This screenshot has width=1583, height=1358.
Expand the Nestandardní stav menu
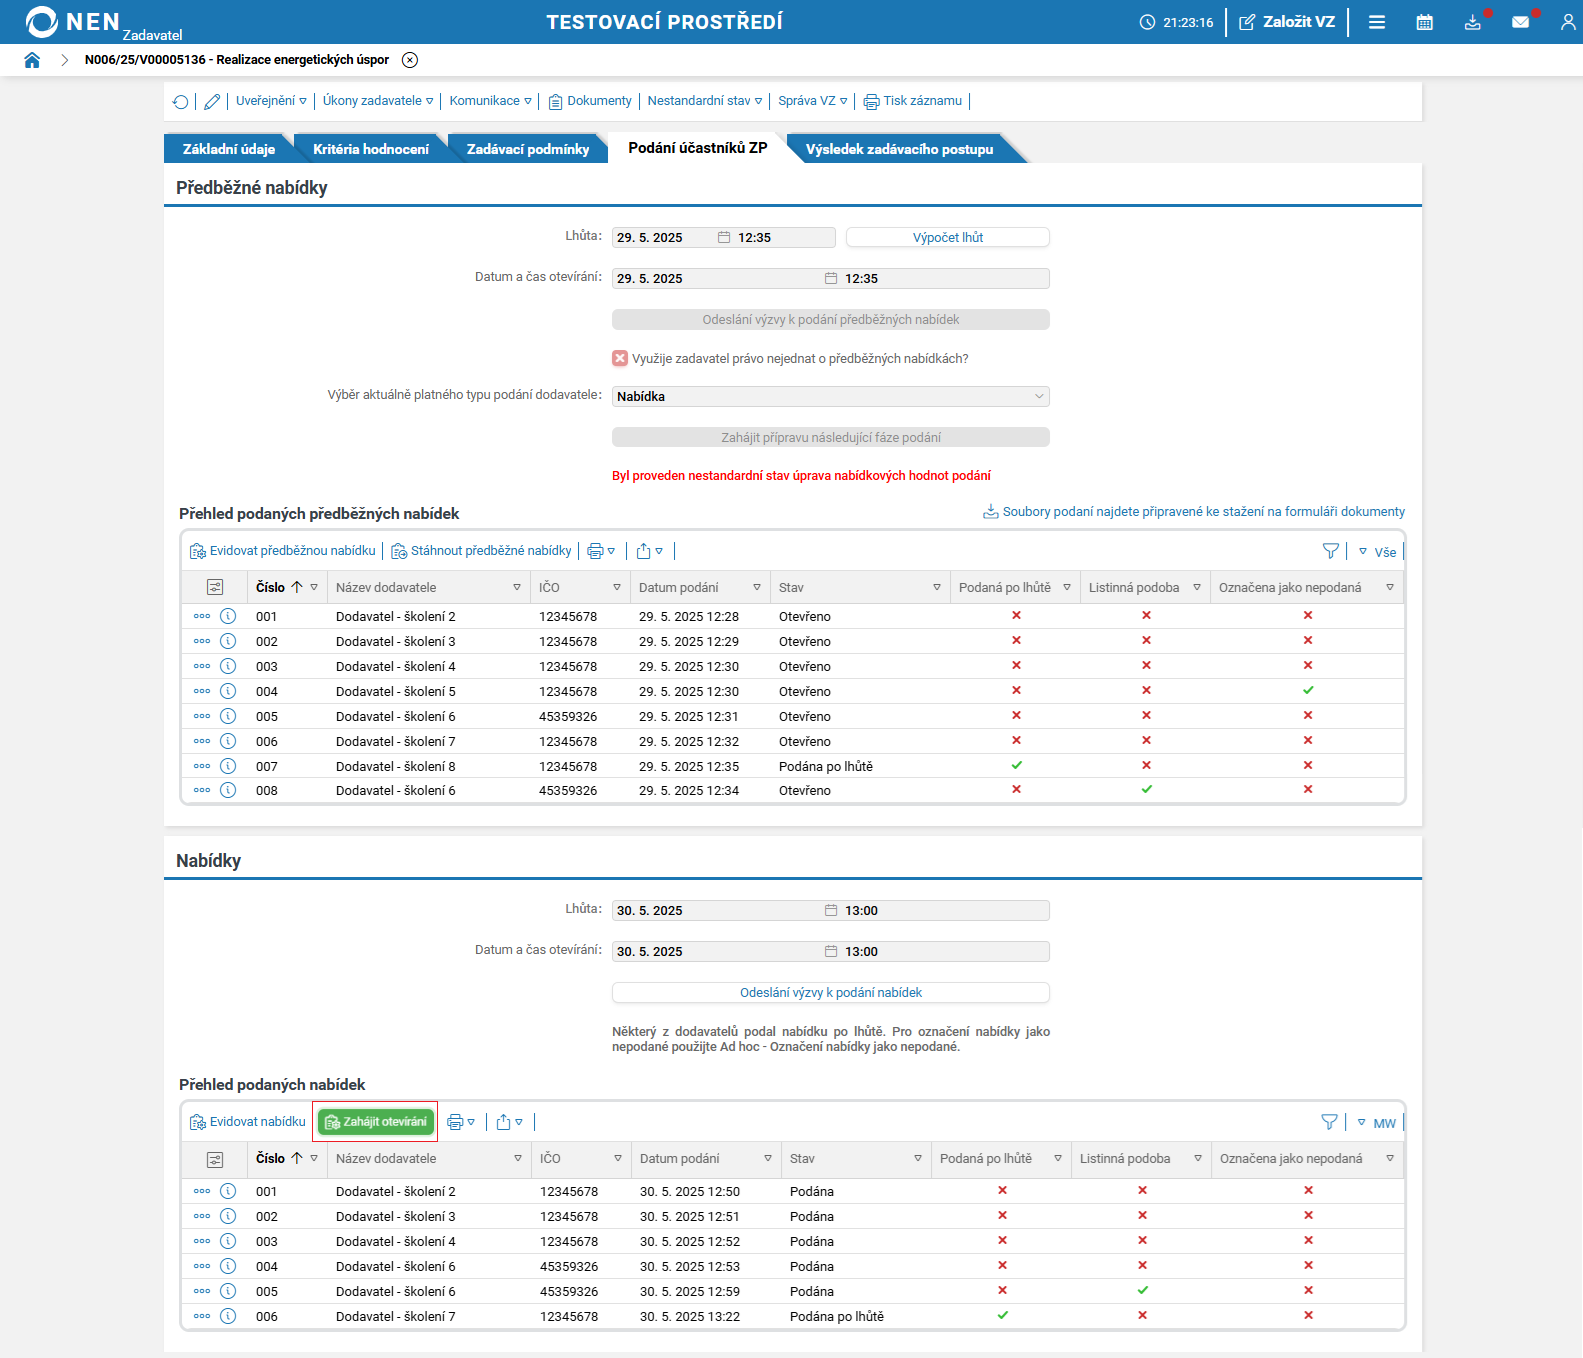705,101
